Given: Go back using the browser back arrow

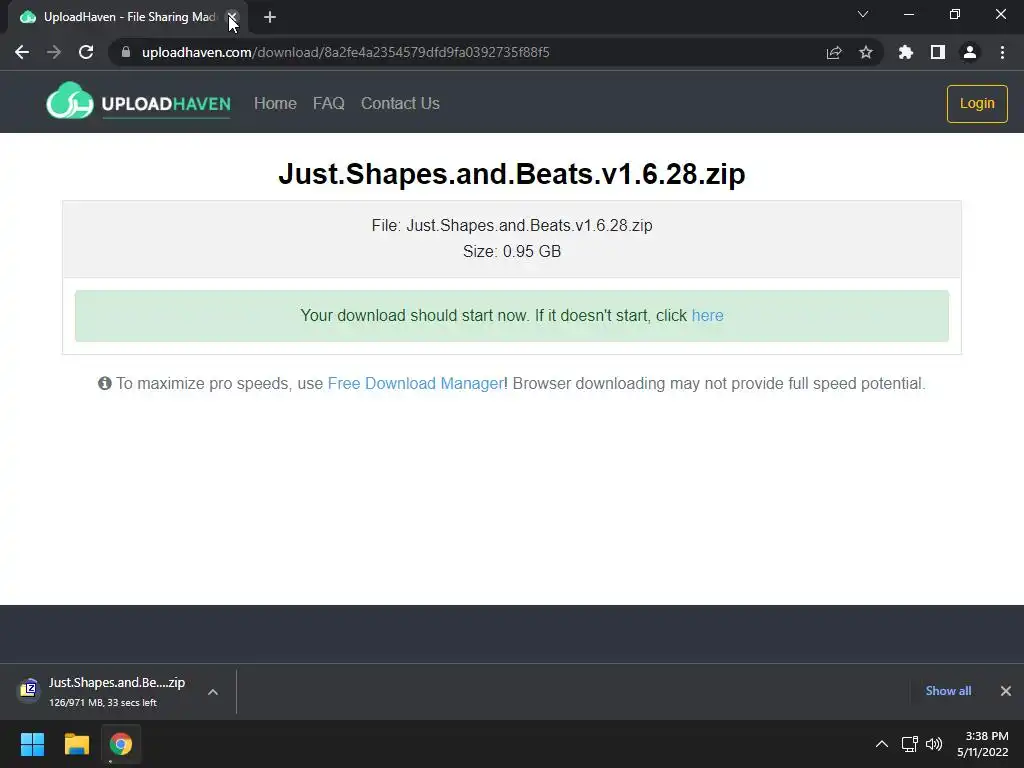Looking at the screenshot, I should tap(22, 52).
